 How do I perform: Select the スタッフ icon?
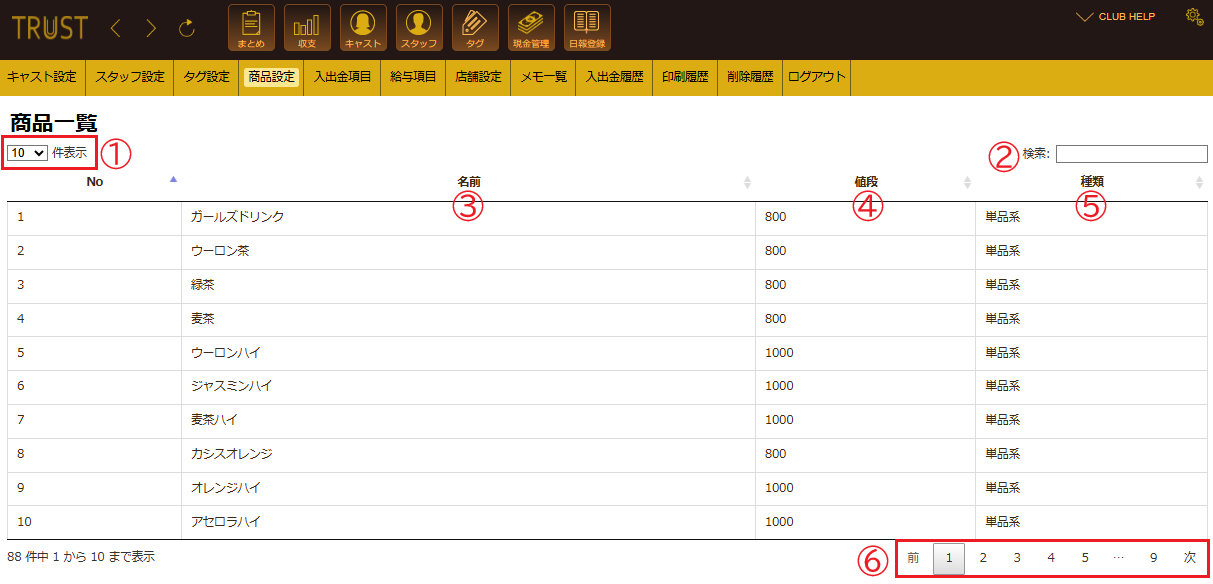click(x=419, y=28)
